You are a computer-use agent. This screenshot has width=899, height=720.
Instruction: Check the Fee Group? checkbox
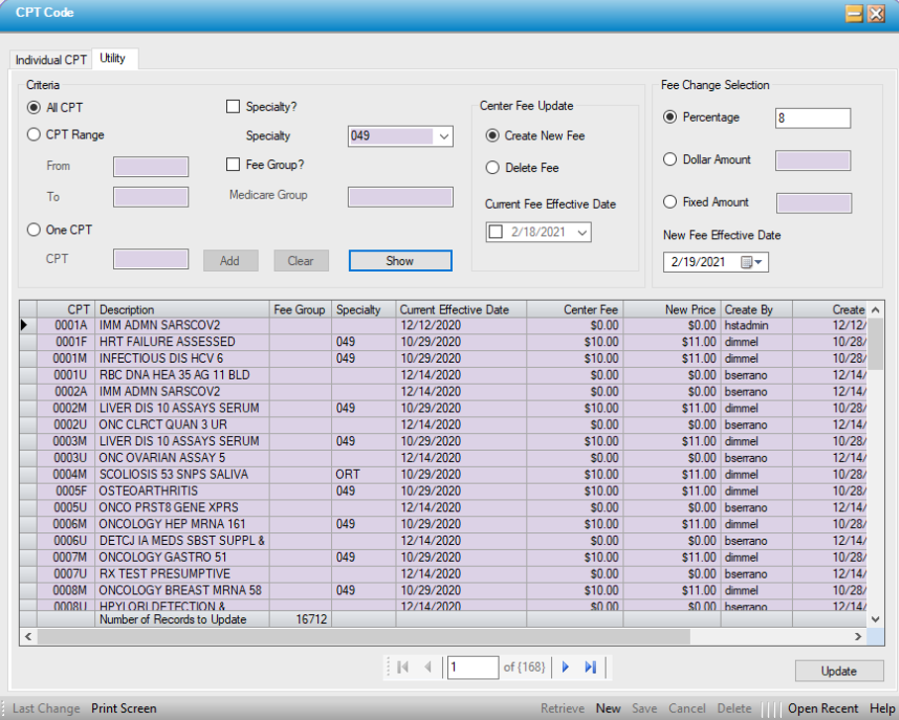coord(234,165)
